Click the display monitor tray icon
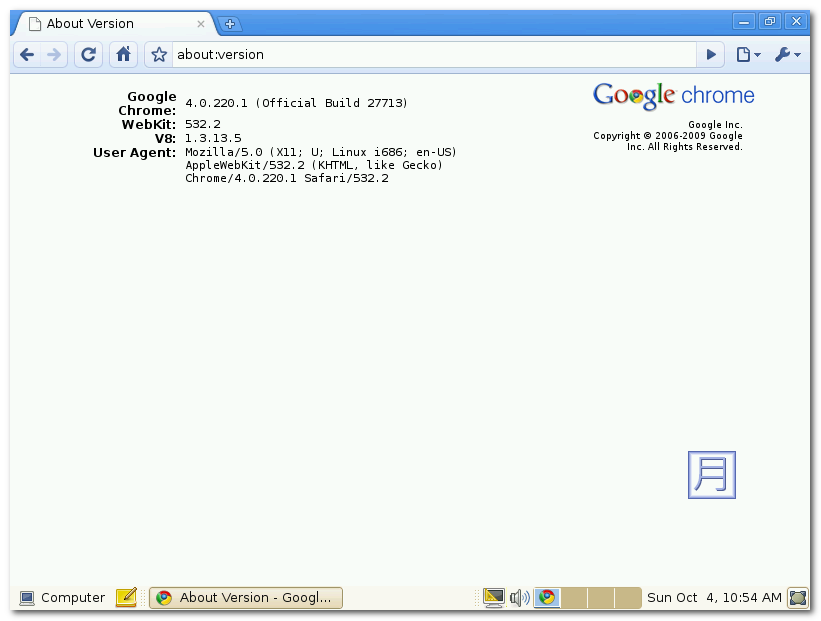The image size is (821, 621). pyautogui.click(x=493, y=598)
